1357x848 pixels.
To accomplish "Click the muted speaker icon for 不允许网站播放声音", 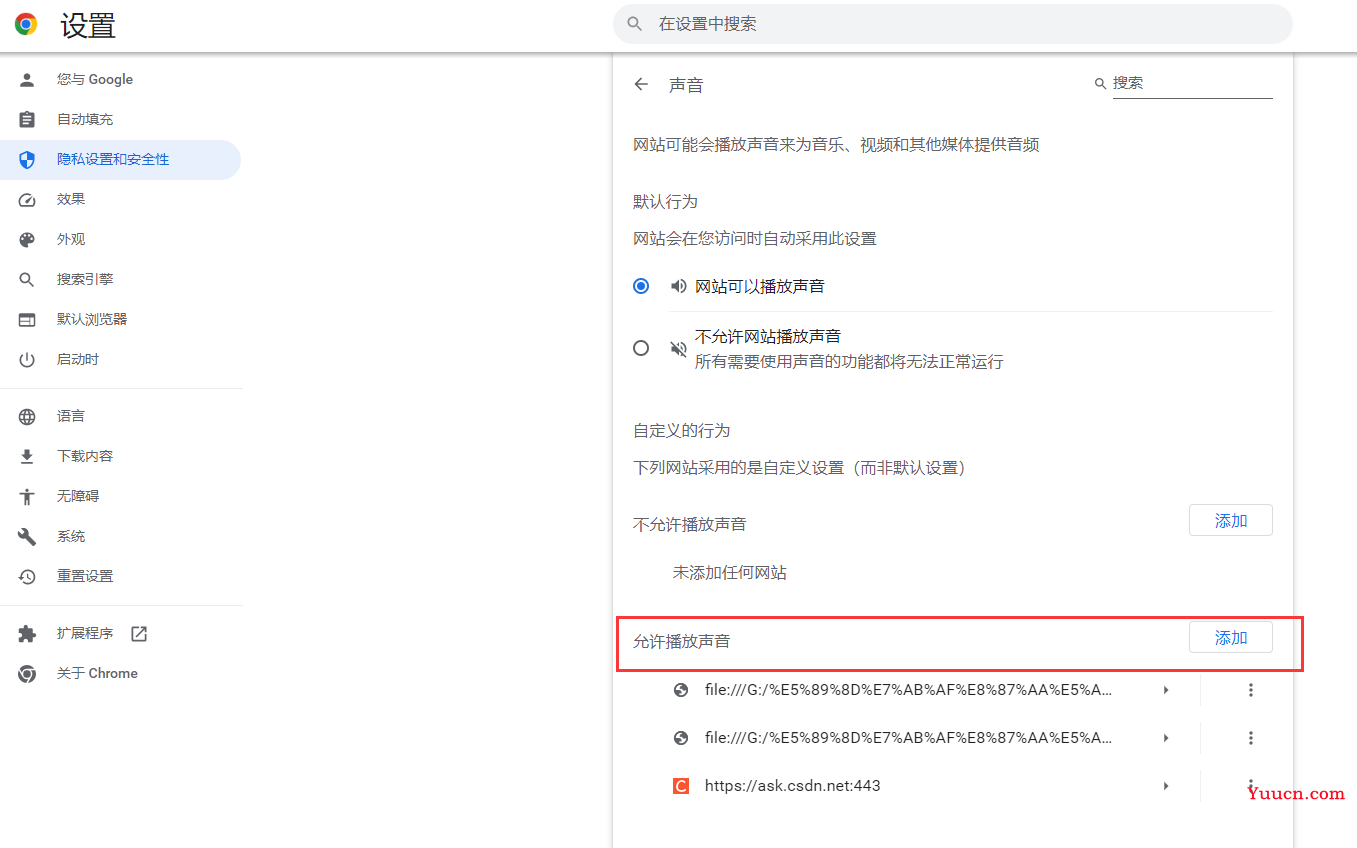I will tap(679, 348).
